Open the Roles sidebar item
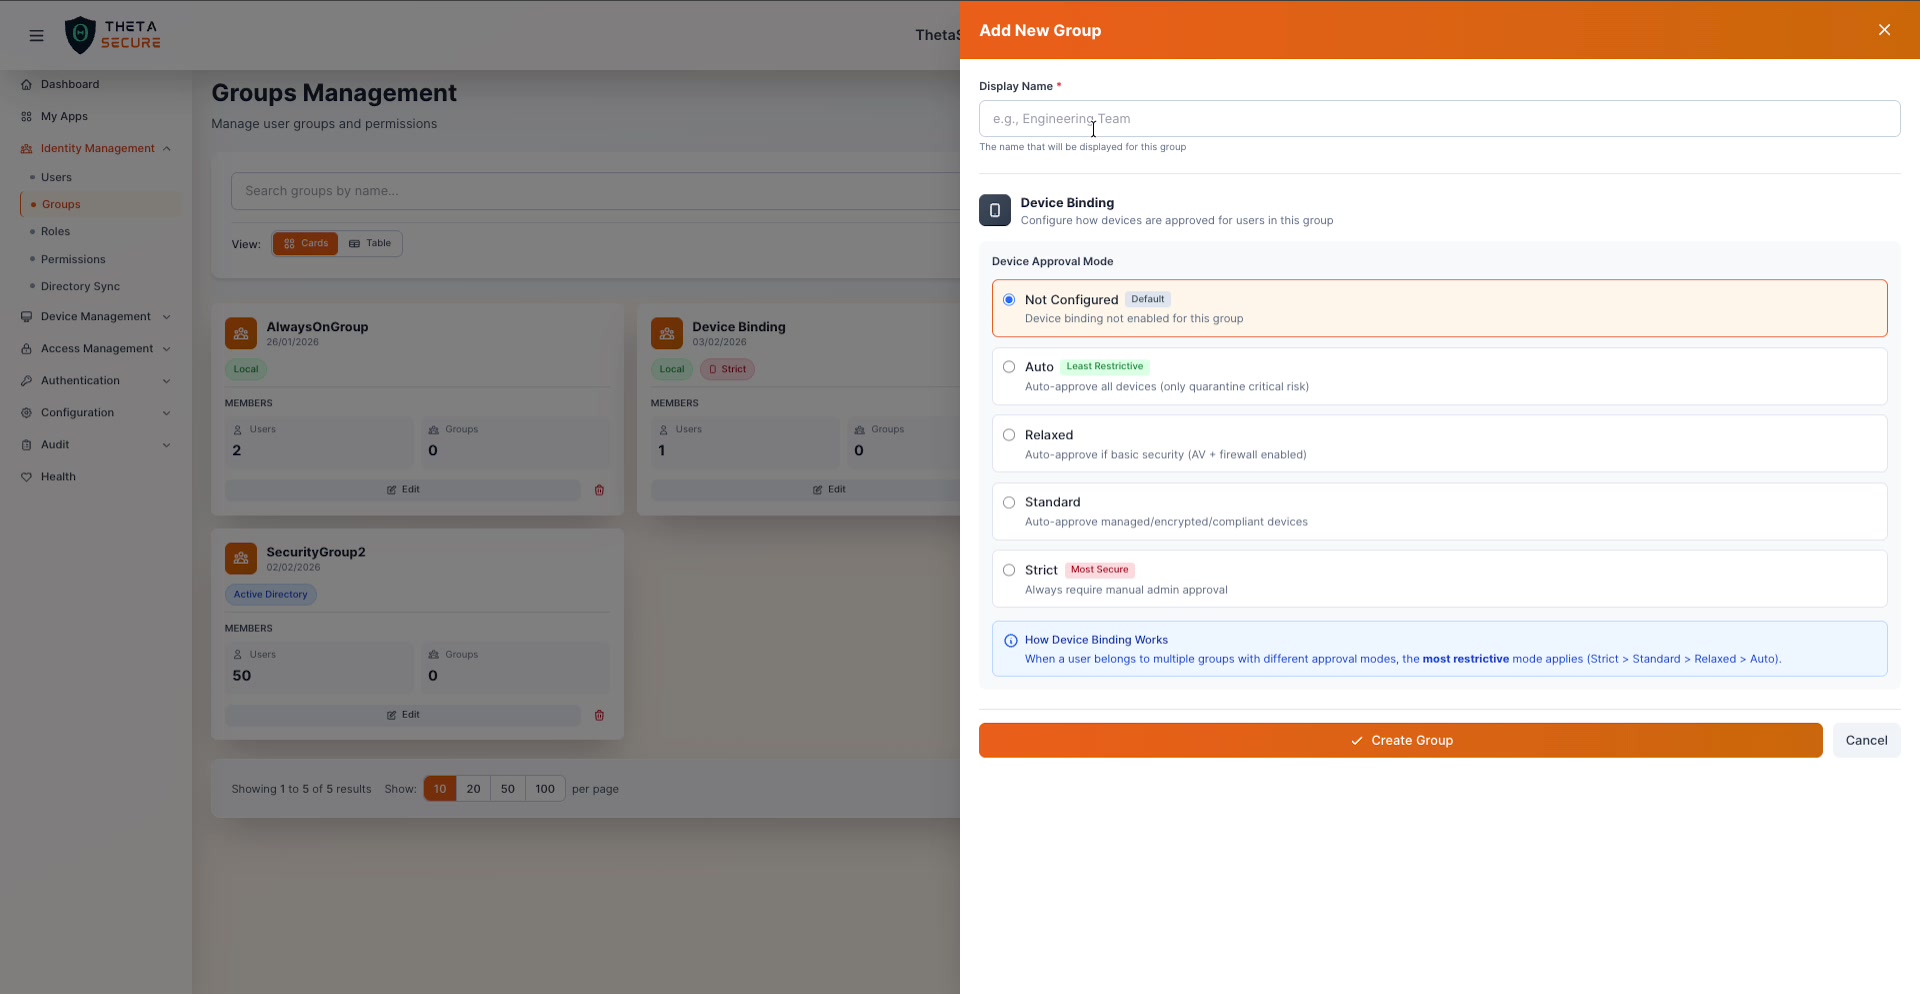1920x994 pixels. [x=56, y=232]
